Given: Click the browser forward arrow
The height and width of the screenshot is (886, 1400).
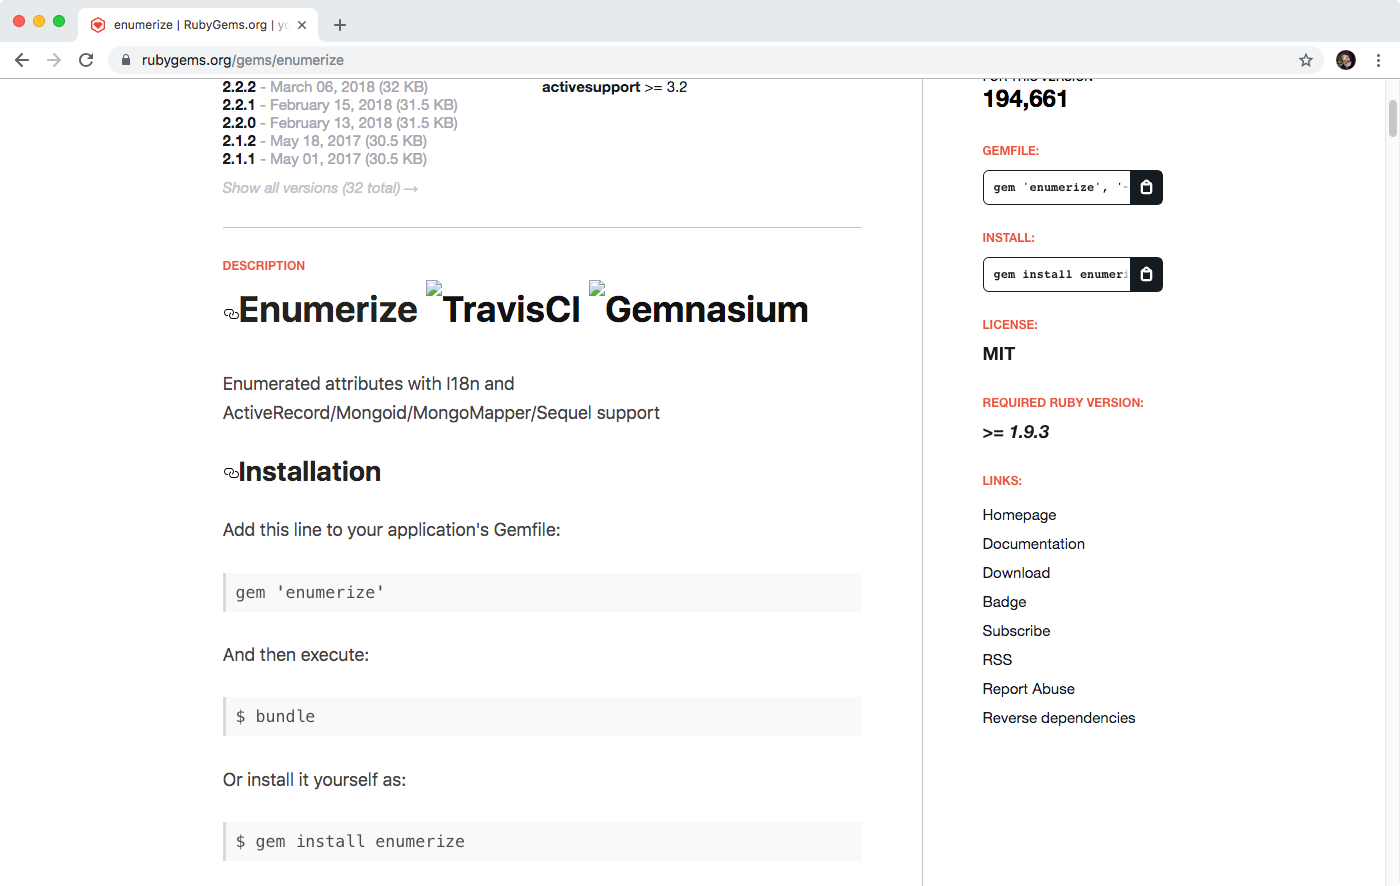Looking at the screenshot, I should coord(54,60).
